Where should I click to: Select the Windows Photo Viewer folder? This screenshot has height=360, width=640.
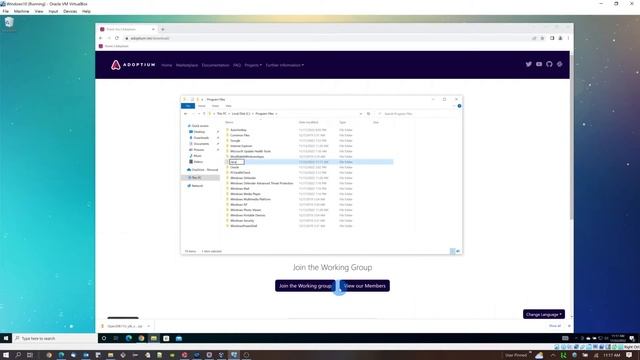pos(245,210)
